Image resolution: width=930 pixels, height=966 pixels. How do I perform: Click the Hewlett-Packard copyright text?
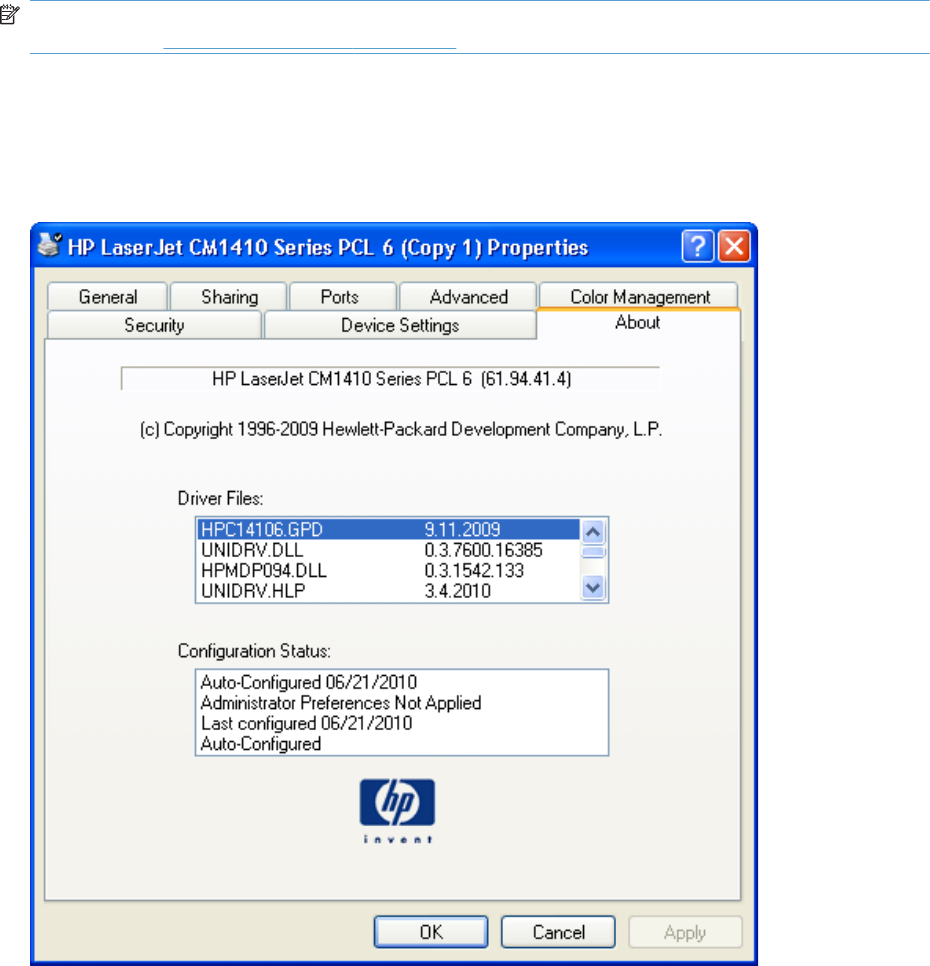coord(400,429)
